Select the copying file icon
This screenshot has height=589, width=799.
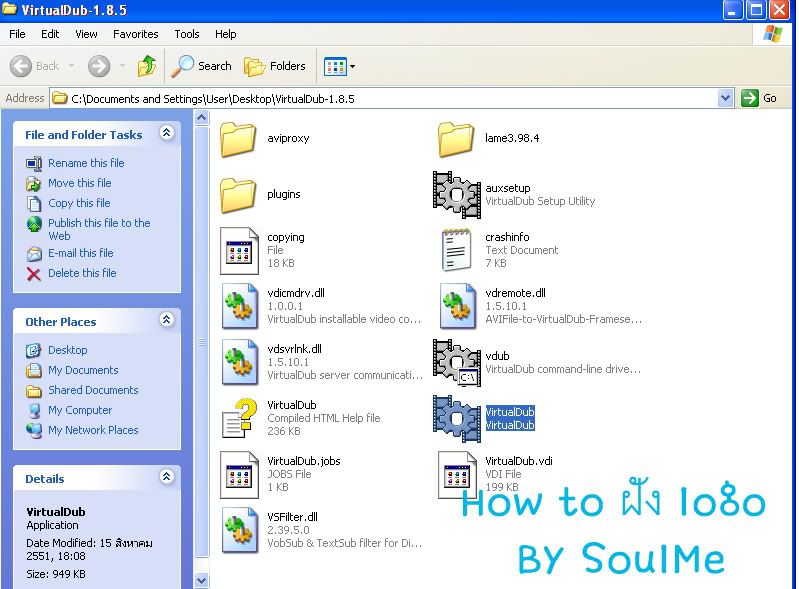[239, 251]
